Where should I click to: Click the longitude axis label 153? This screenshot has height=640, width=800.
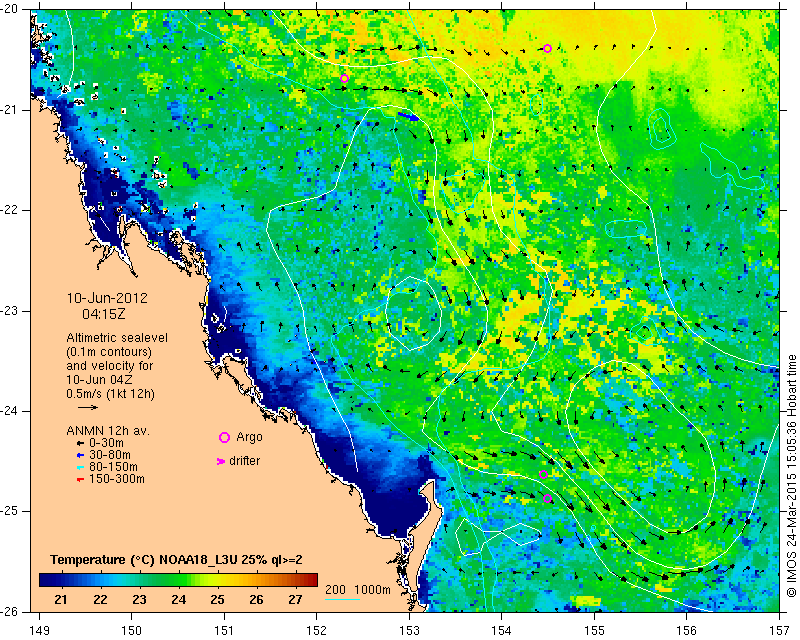coord(409,631)
